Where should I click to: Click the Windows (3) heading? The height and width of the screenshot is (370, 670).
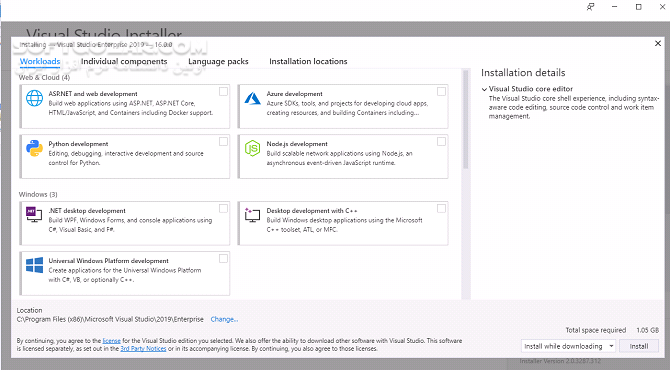tap(38, 194)
